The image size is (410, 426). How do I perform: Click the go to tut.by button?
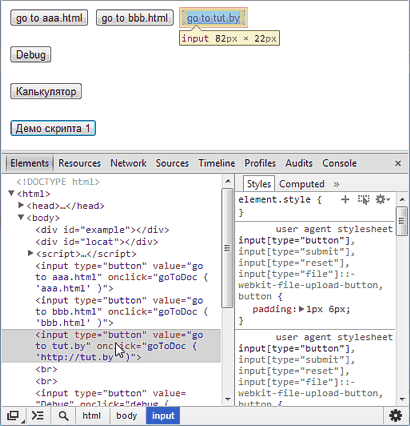pyautogui.click(x=213, y=18)
